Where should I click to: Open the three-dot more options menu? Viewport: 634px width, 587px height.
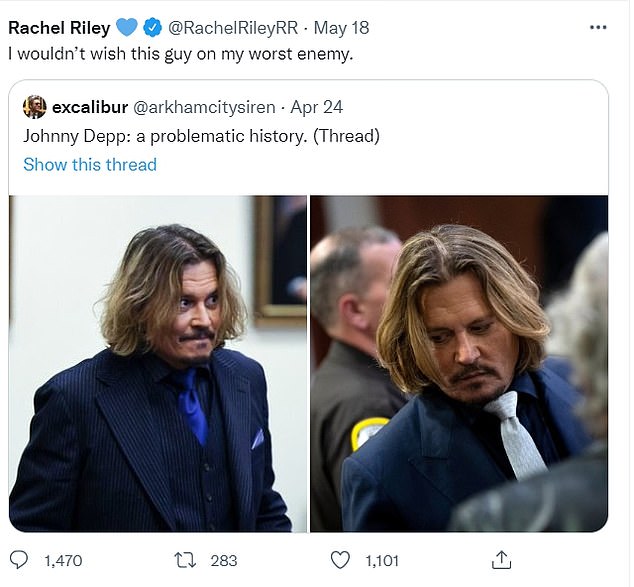pyautogui.click(x=598, y=28)
